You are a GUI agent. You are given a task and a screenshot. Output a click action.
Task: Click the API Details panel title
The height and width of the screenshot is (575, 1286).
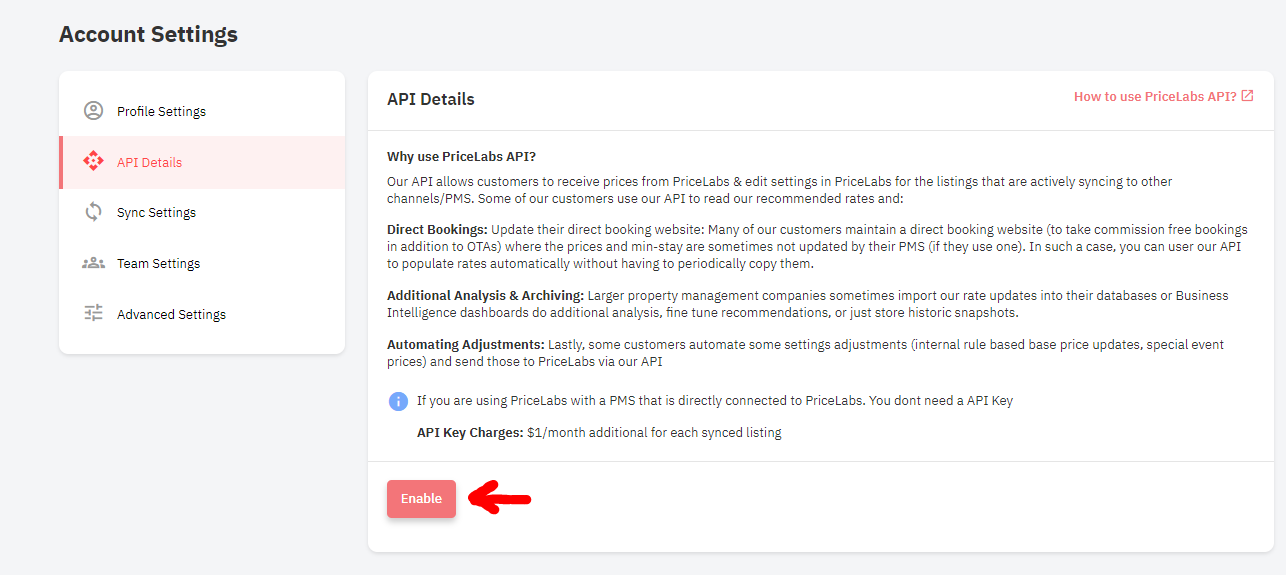point(431,99)
